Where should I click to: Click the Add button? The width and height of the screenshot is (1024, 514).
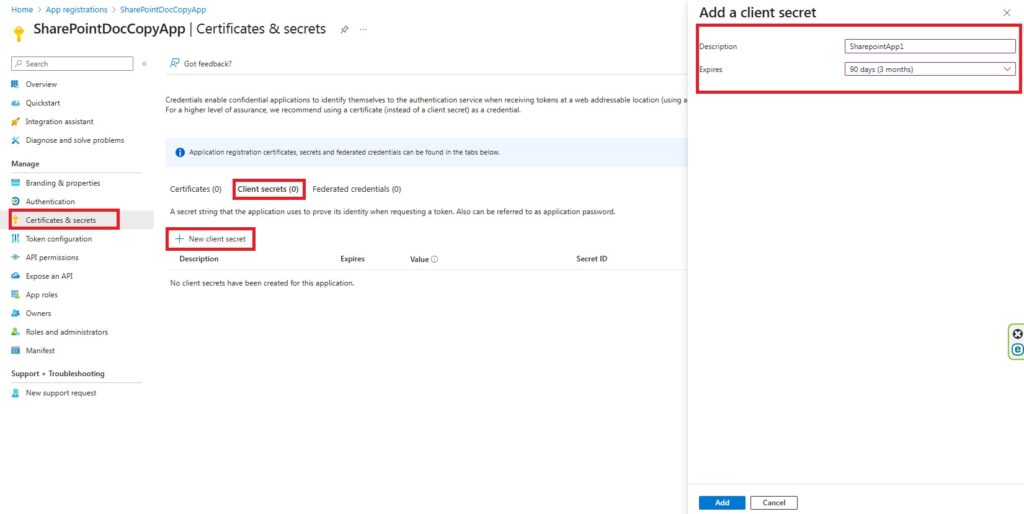[x=722, y=503]
